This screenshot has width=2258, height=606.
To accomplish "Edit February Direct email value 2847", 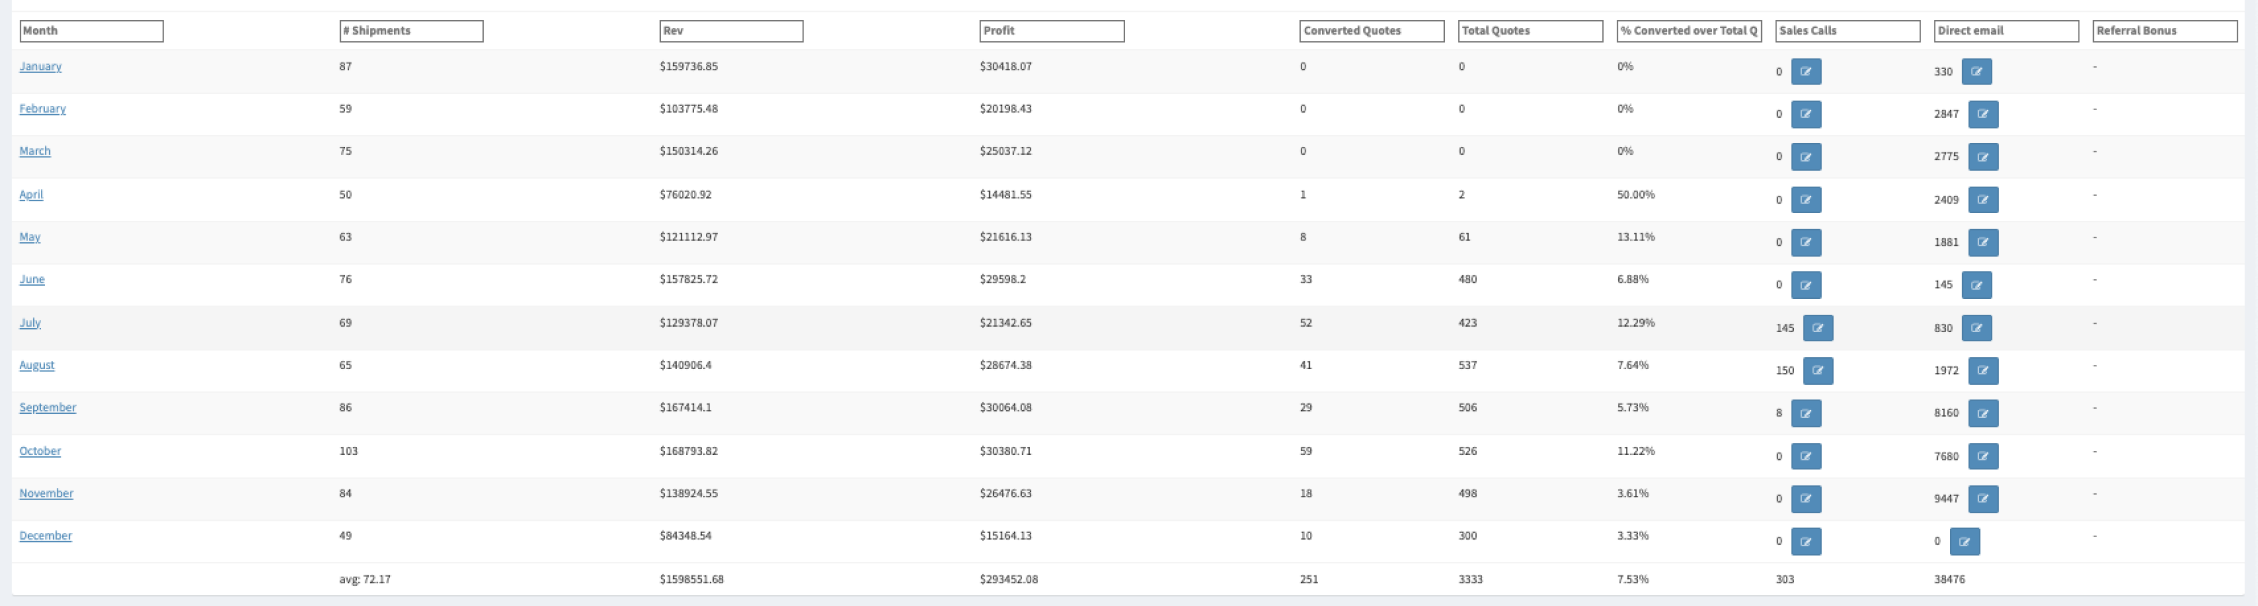I will click(x=1982, y=115).
